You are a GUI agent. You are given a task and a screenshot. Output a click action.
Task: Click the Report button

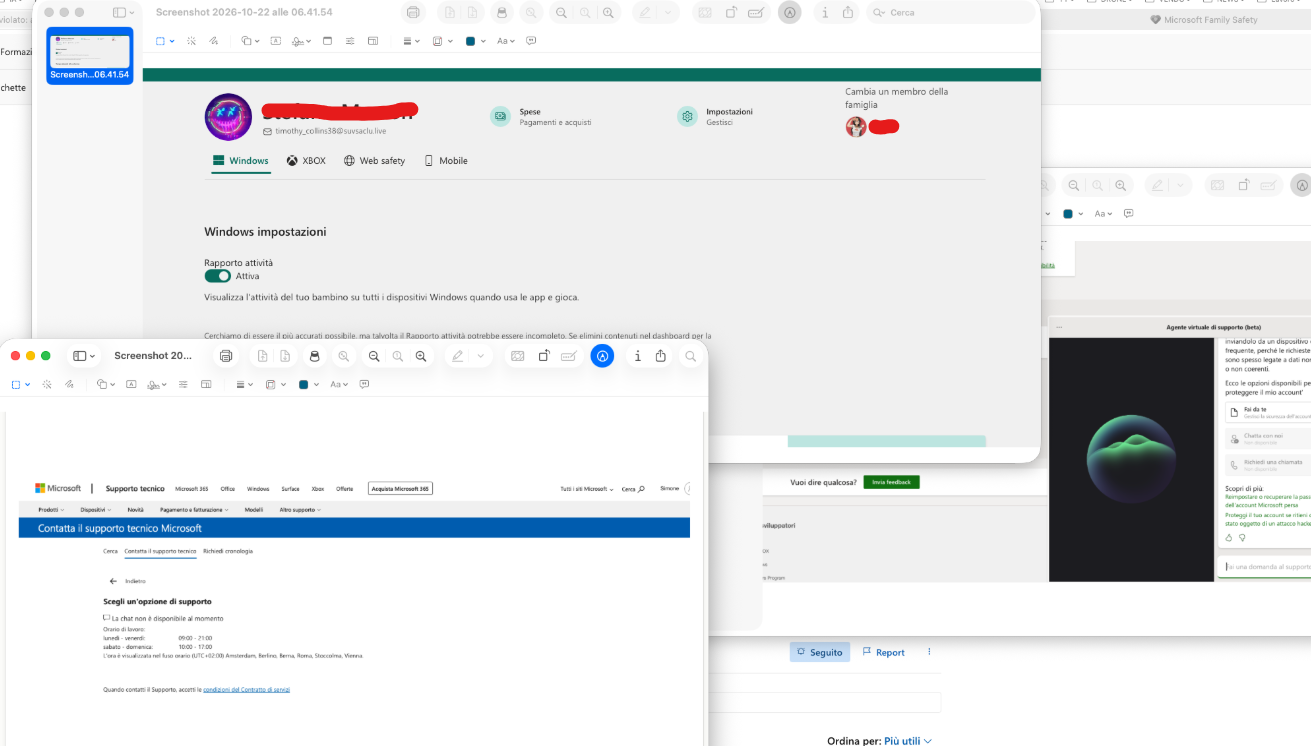(884, 652)
